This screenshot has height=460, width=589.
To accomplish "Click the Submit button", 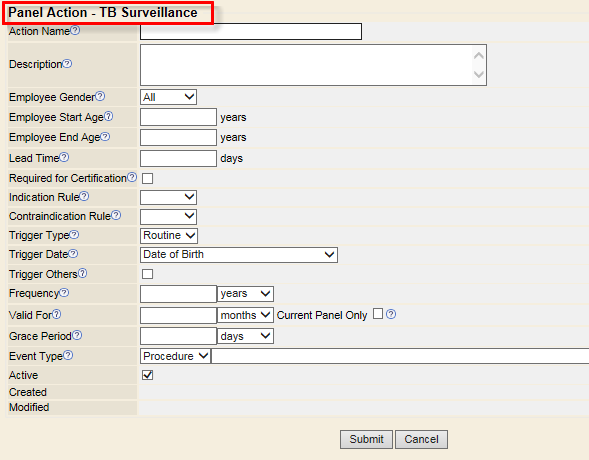I will click(366, 439).
